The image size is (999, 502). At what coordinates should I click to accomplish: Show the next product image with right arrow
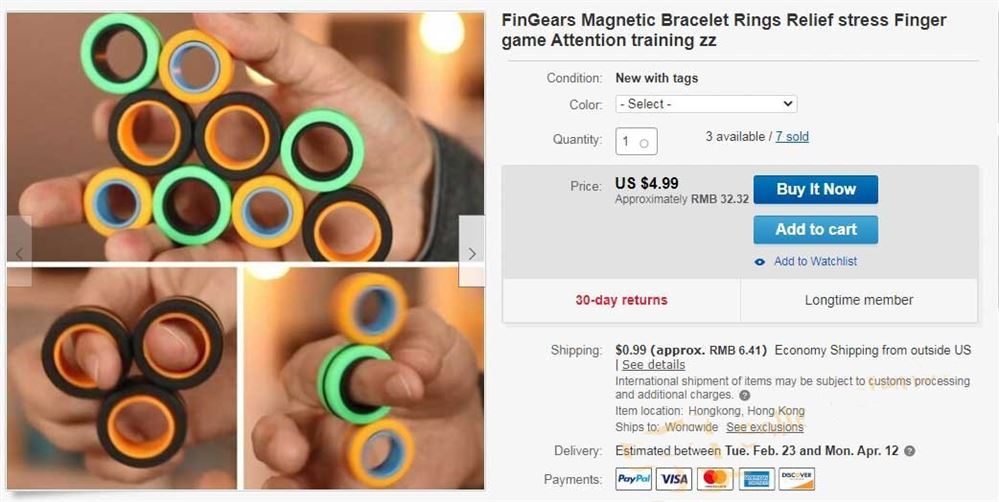point(471,254)
